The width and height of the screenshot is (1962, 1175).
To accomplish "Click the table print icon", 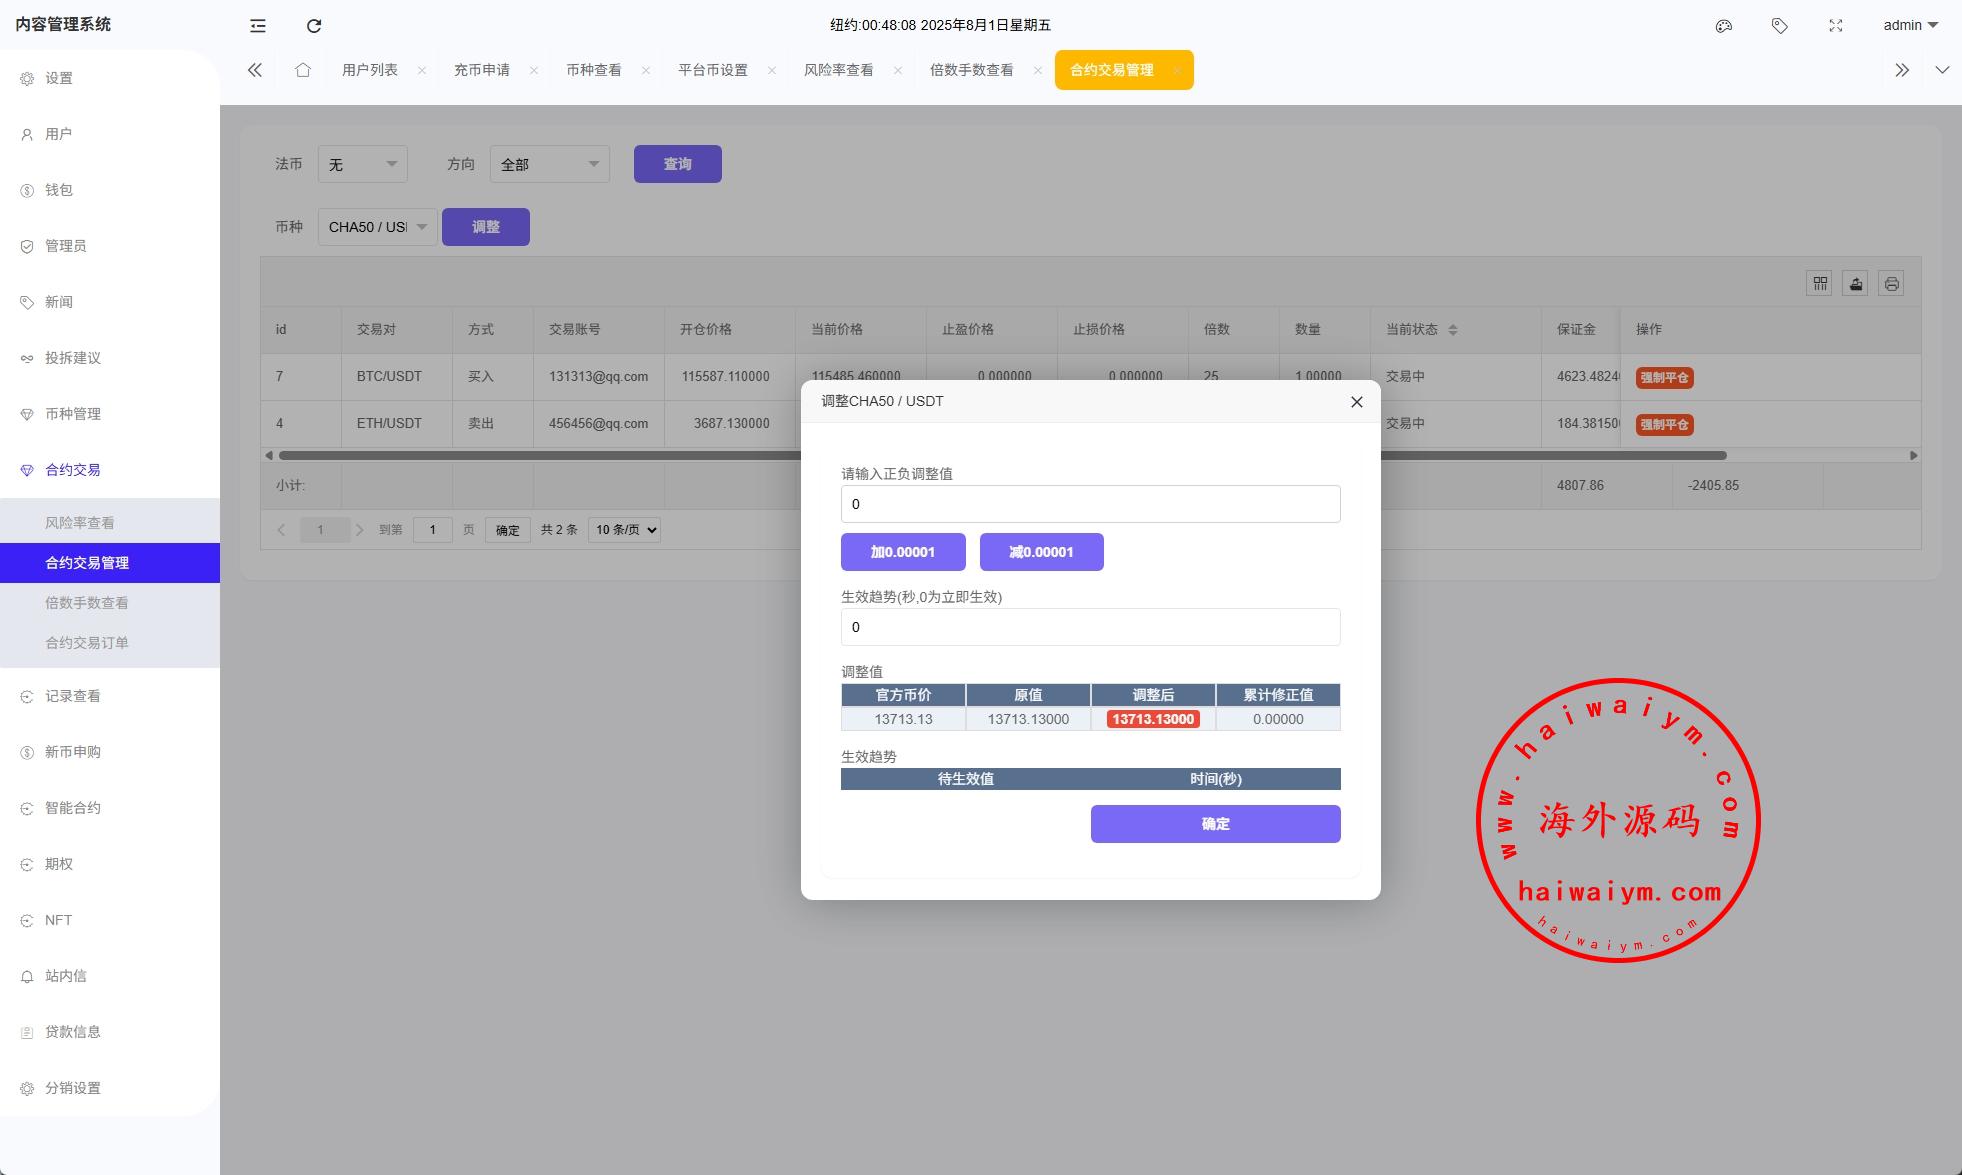I will [x=1891, y=284].
